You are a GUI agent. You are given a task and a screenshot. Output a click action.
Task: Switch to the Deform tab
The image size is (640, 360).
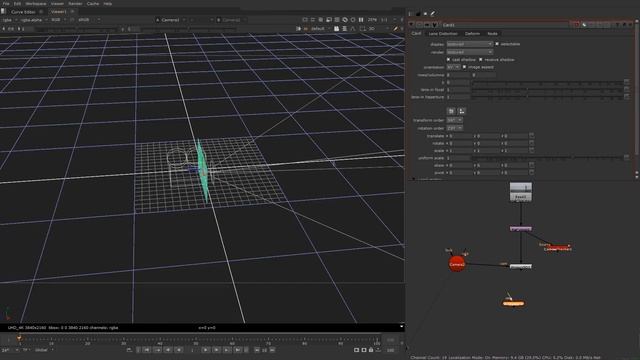472,33
